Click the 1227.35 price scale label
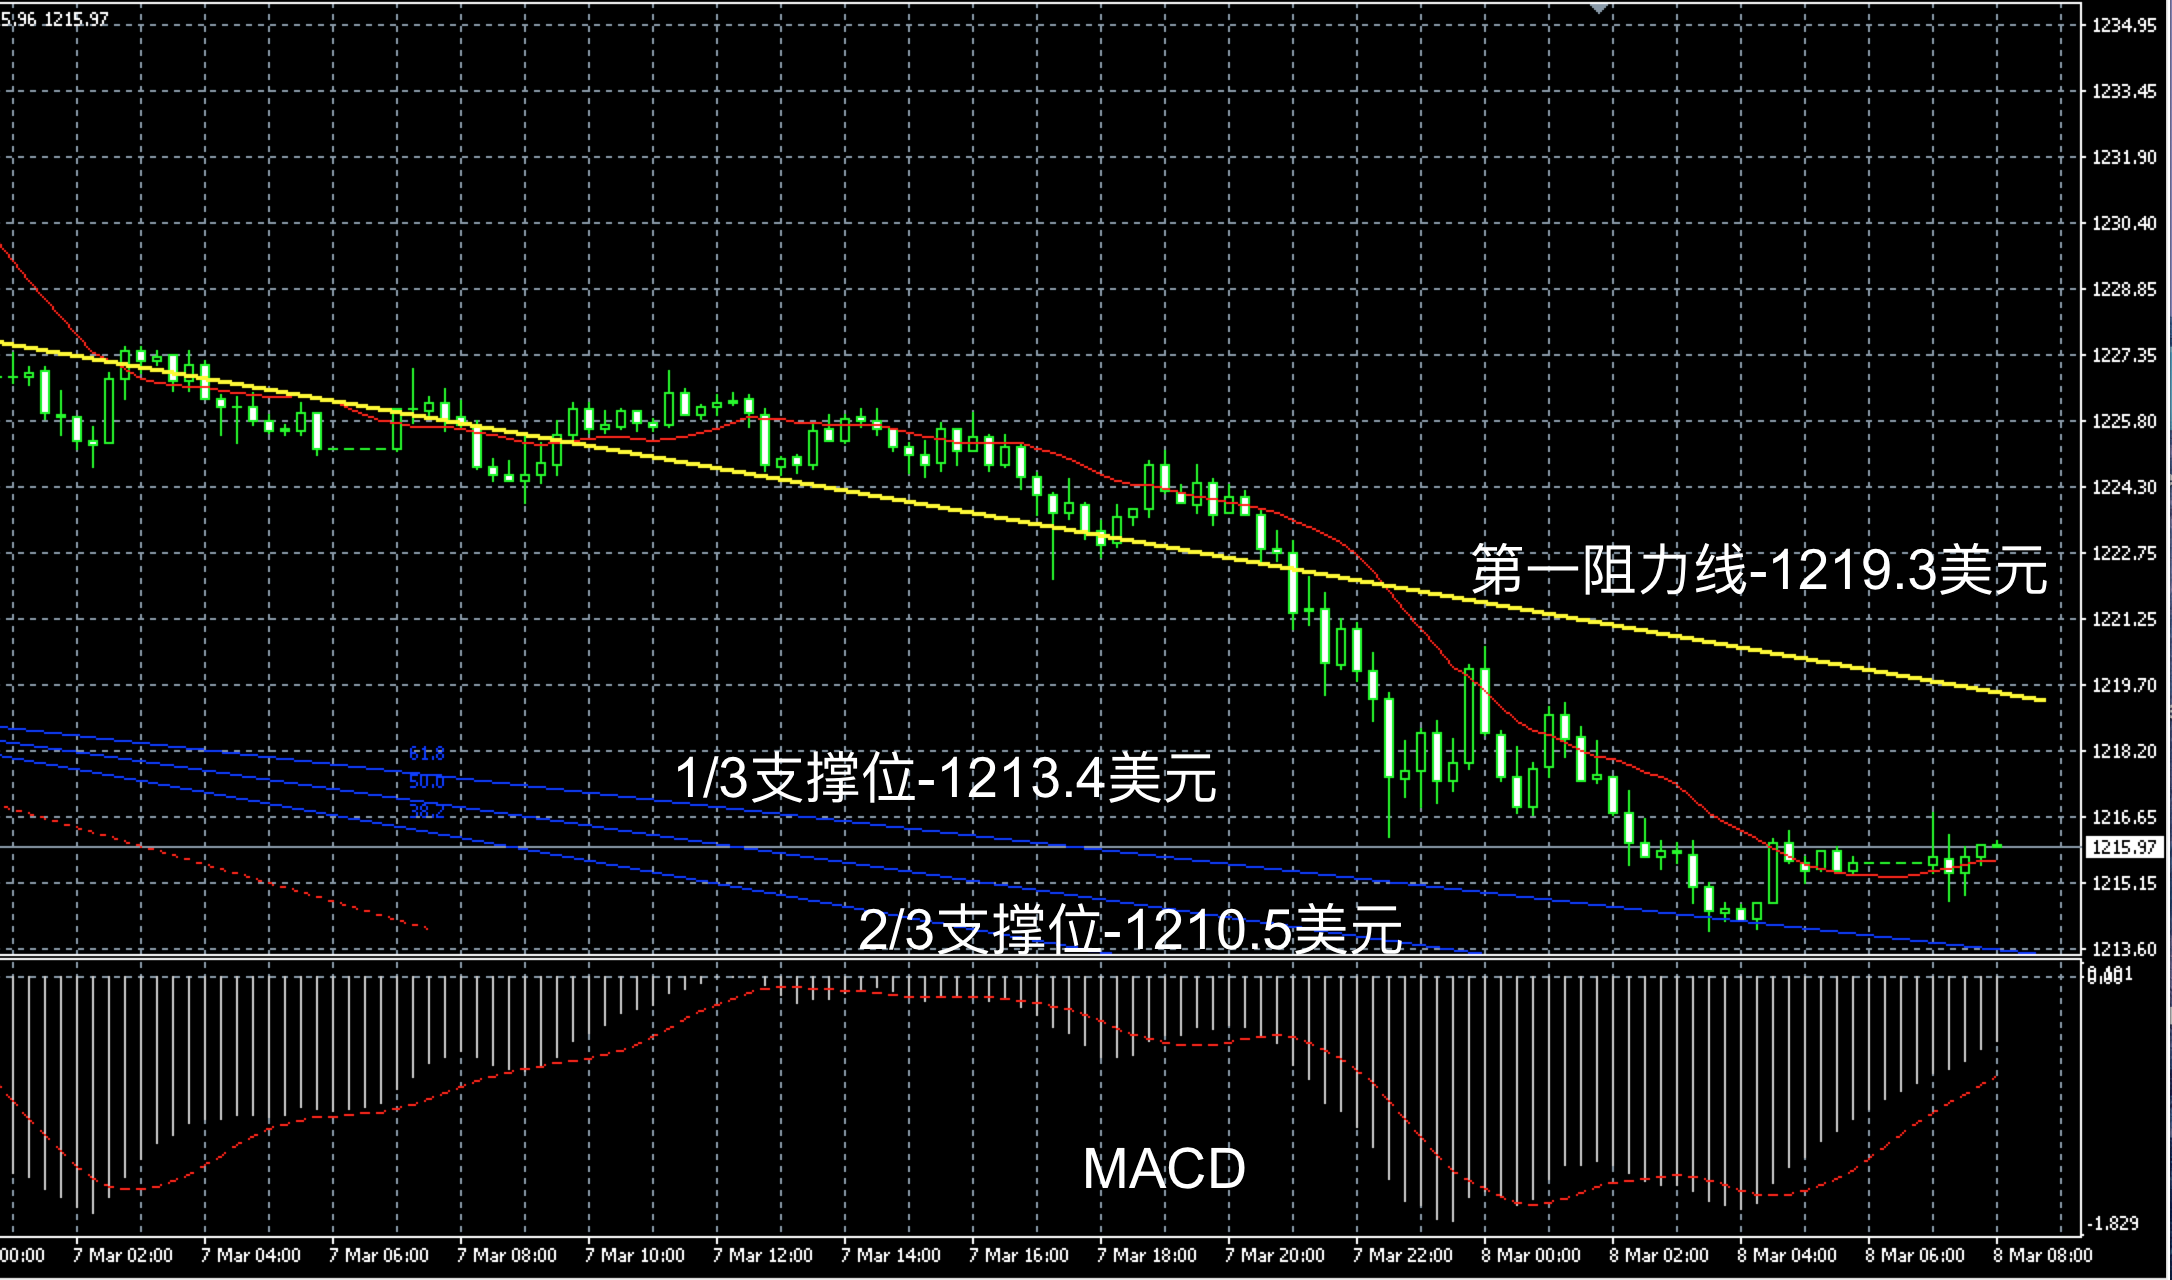The width and height of the screenshot is (2172, 1280). (2124, 355)
